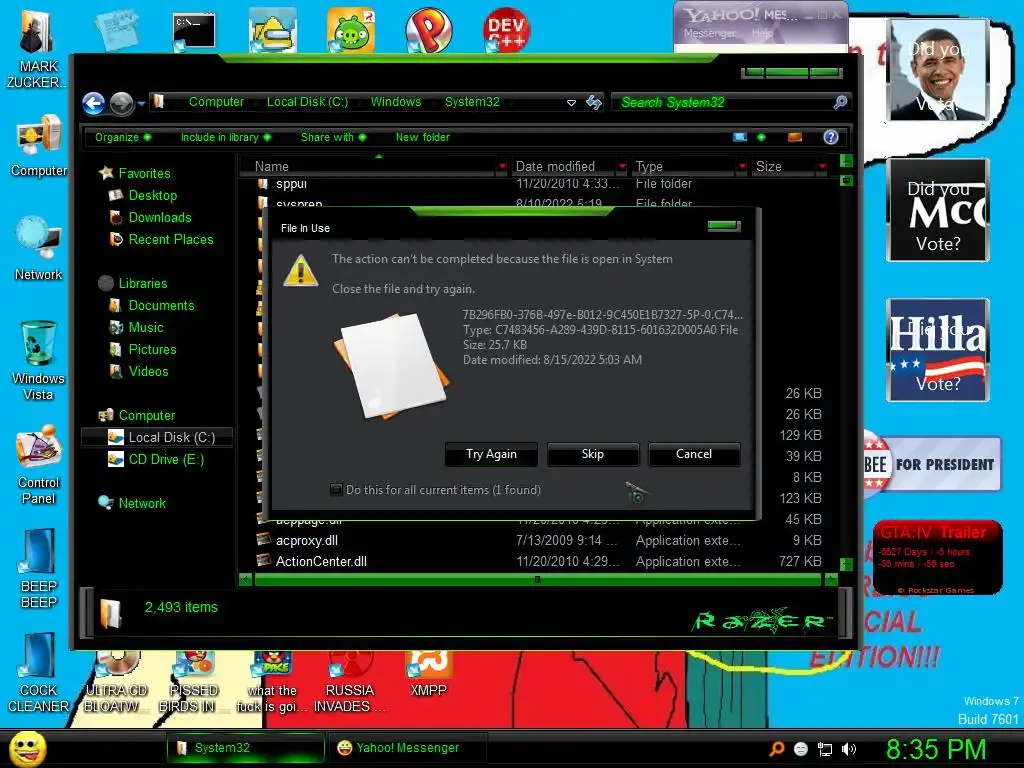Open the DEV C++ desktop icon
Screen dimensions: 1024x768
tap(506, 30)
